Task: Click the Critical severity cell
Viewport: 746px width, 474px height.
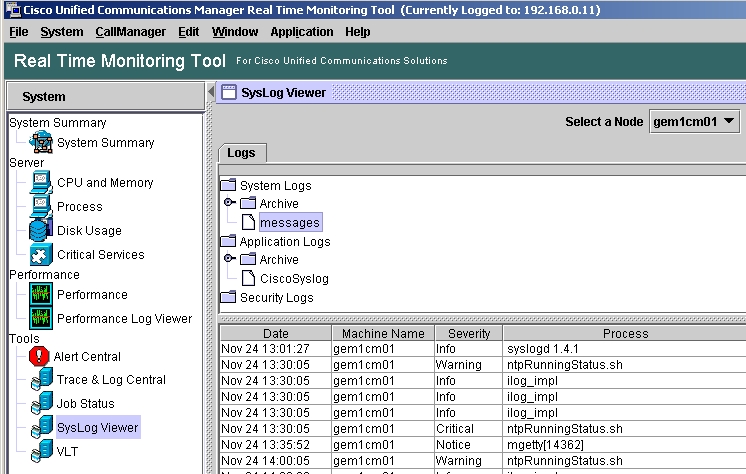Action: coord(469,429)
